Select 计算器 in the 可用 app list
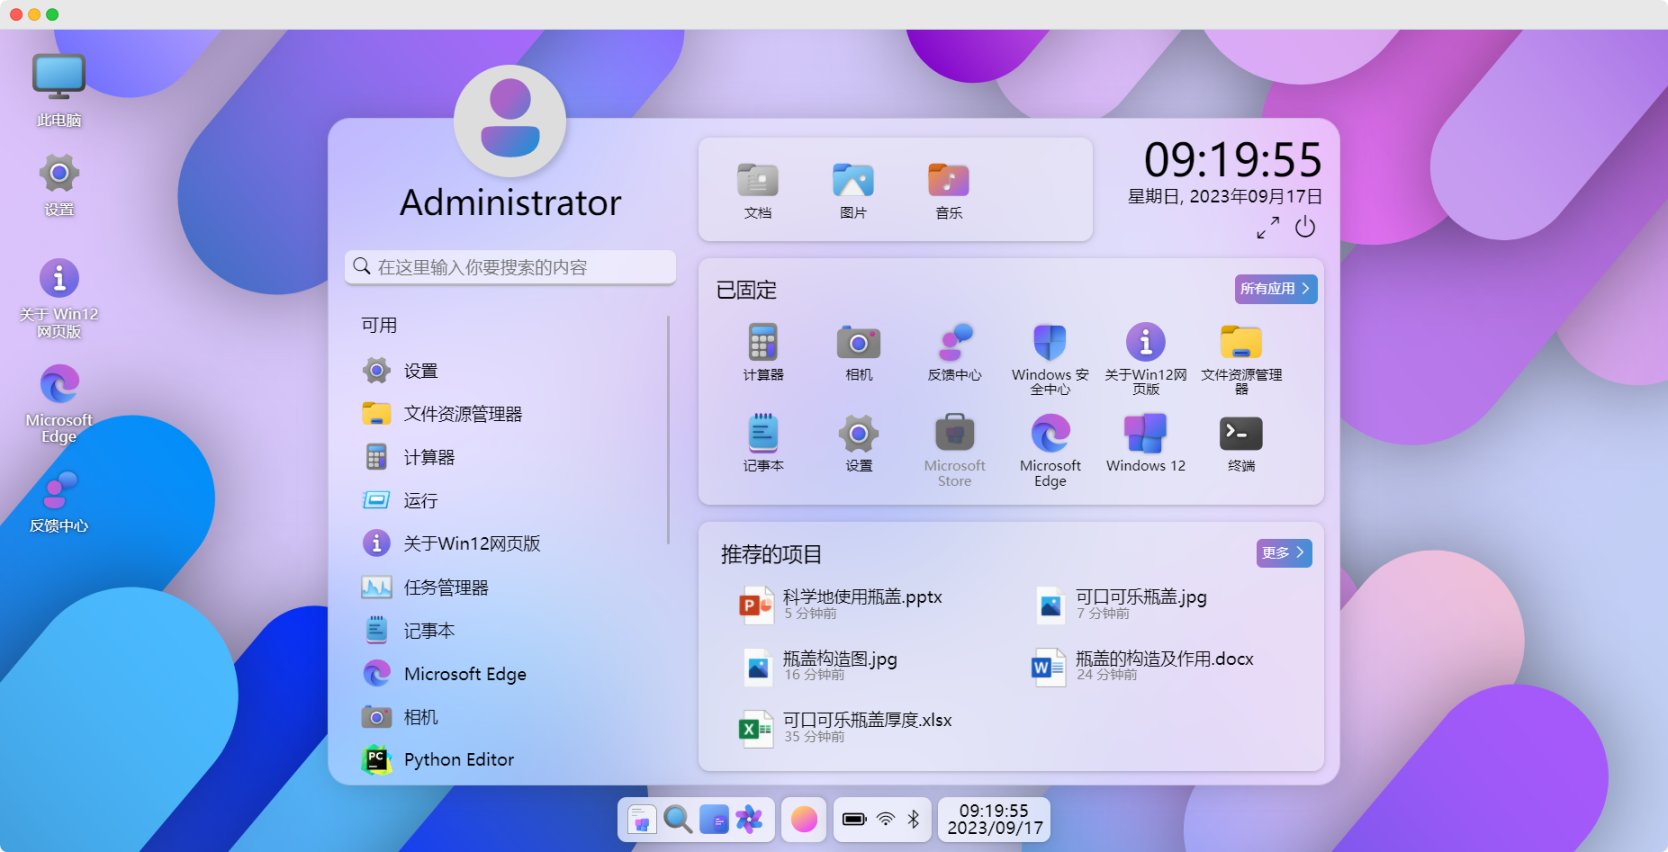The image size is (1668, 852). pyautogui.click(x=510, y=457)
